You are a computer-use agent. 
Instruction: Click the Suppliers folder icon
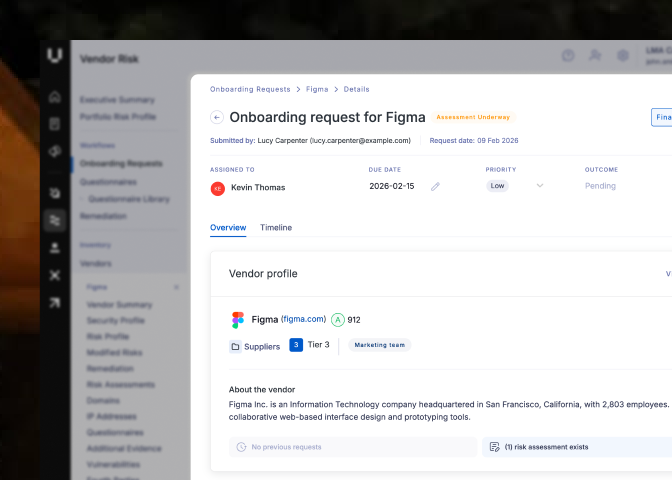[235, 346]
